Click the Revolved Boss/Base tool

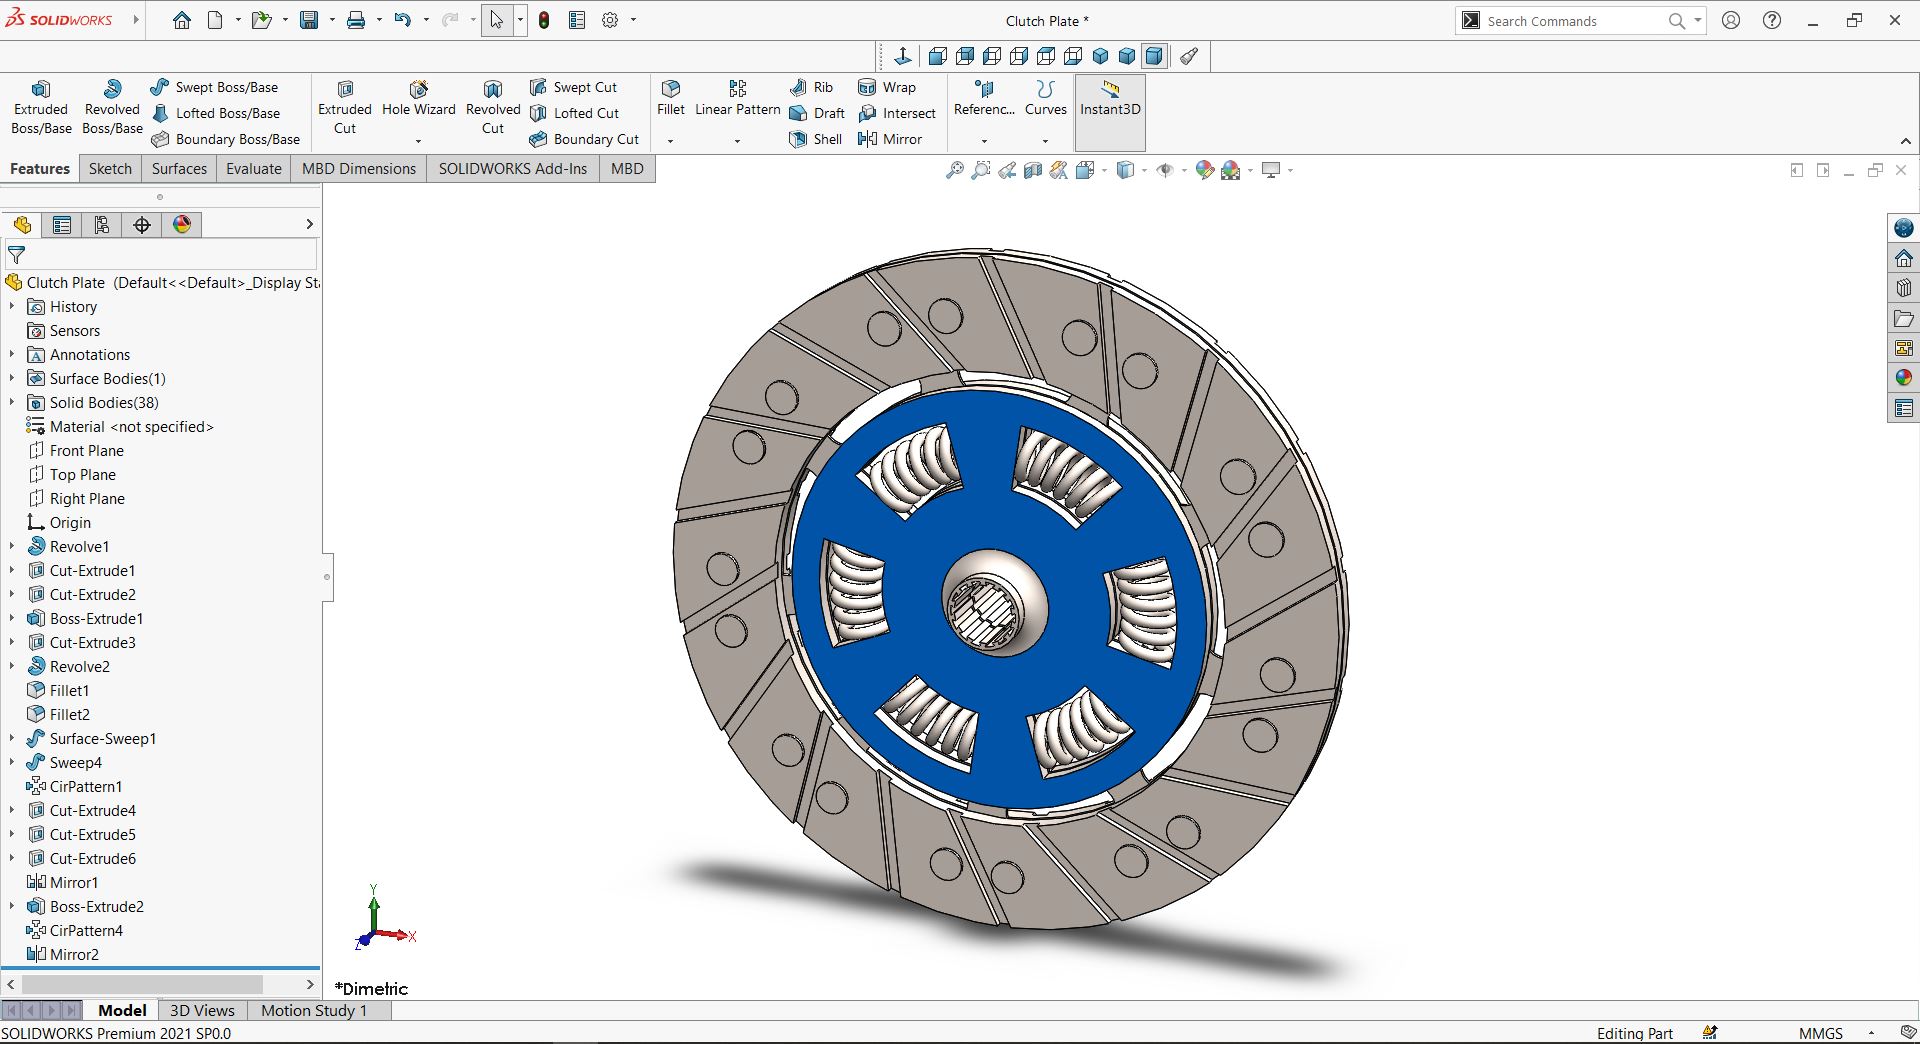click(112, 107)
